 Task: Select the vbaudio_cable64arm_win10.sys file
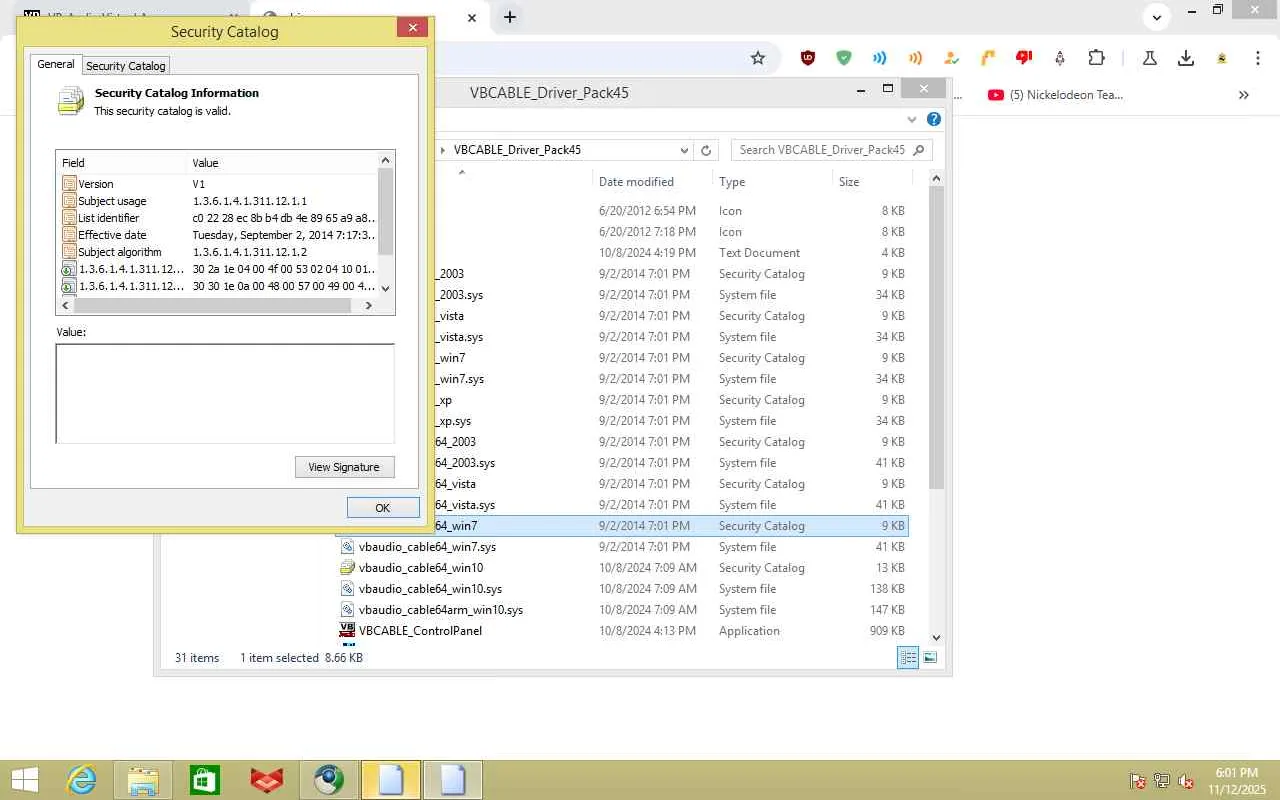[622, 610]
